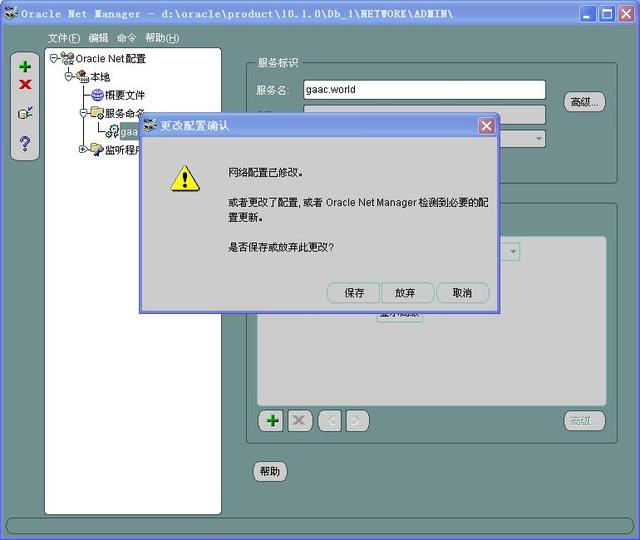Click the green plus add-address button below the panel

(x=271, y=421)
